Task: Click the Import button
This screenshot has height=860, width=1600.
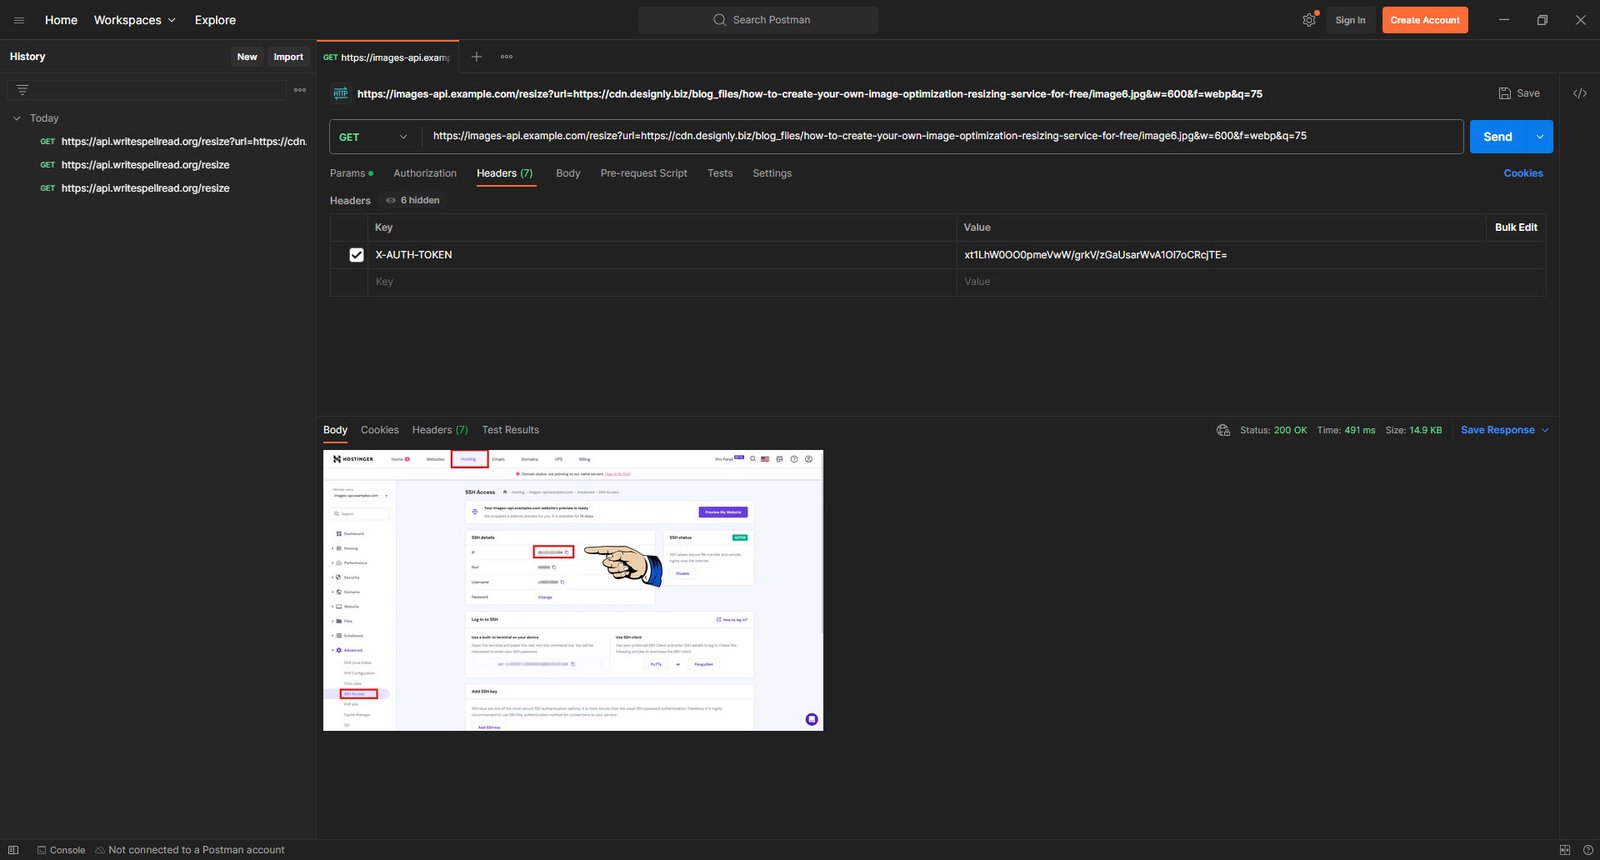Action: coord(288,57)
